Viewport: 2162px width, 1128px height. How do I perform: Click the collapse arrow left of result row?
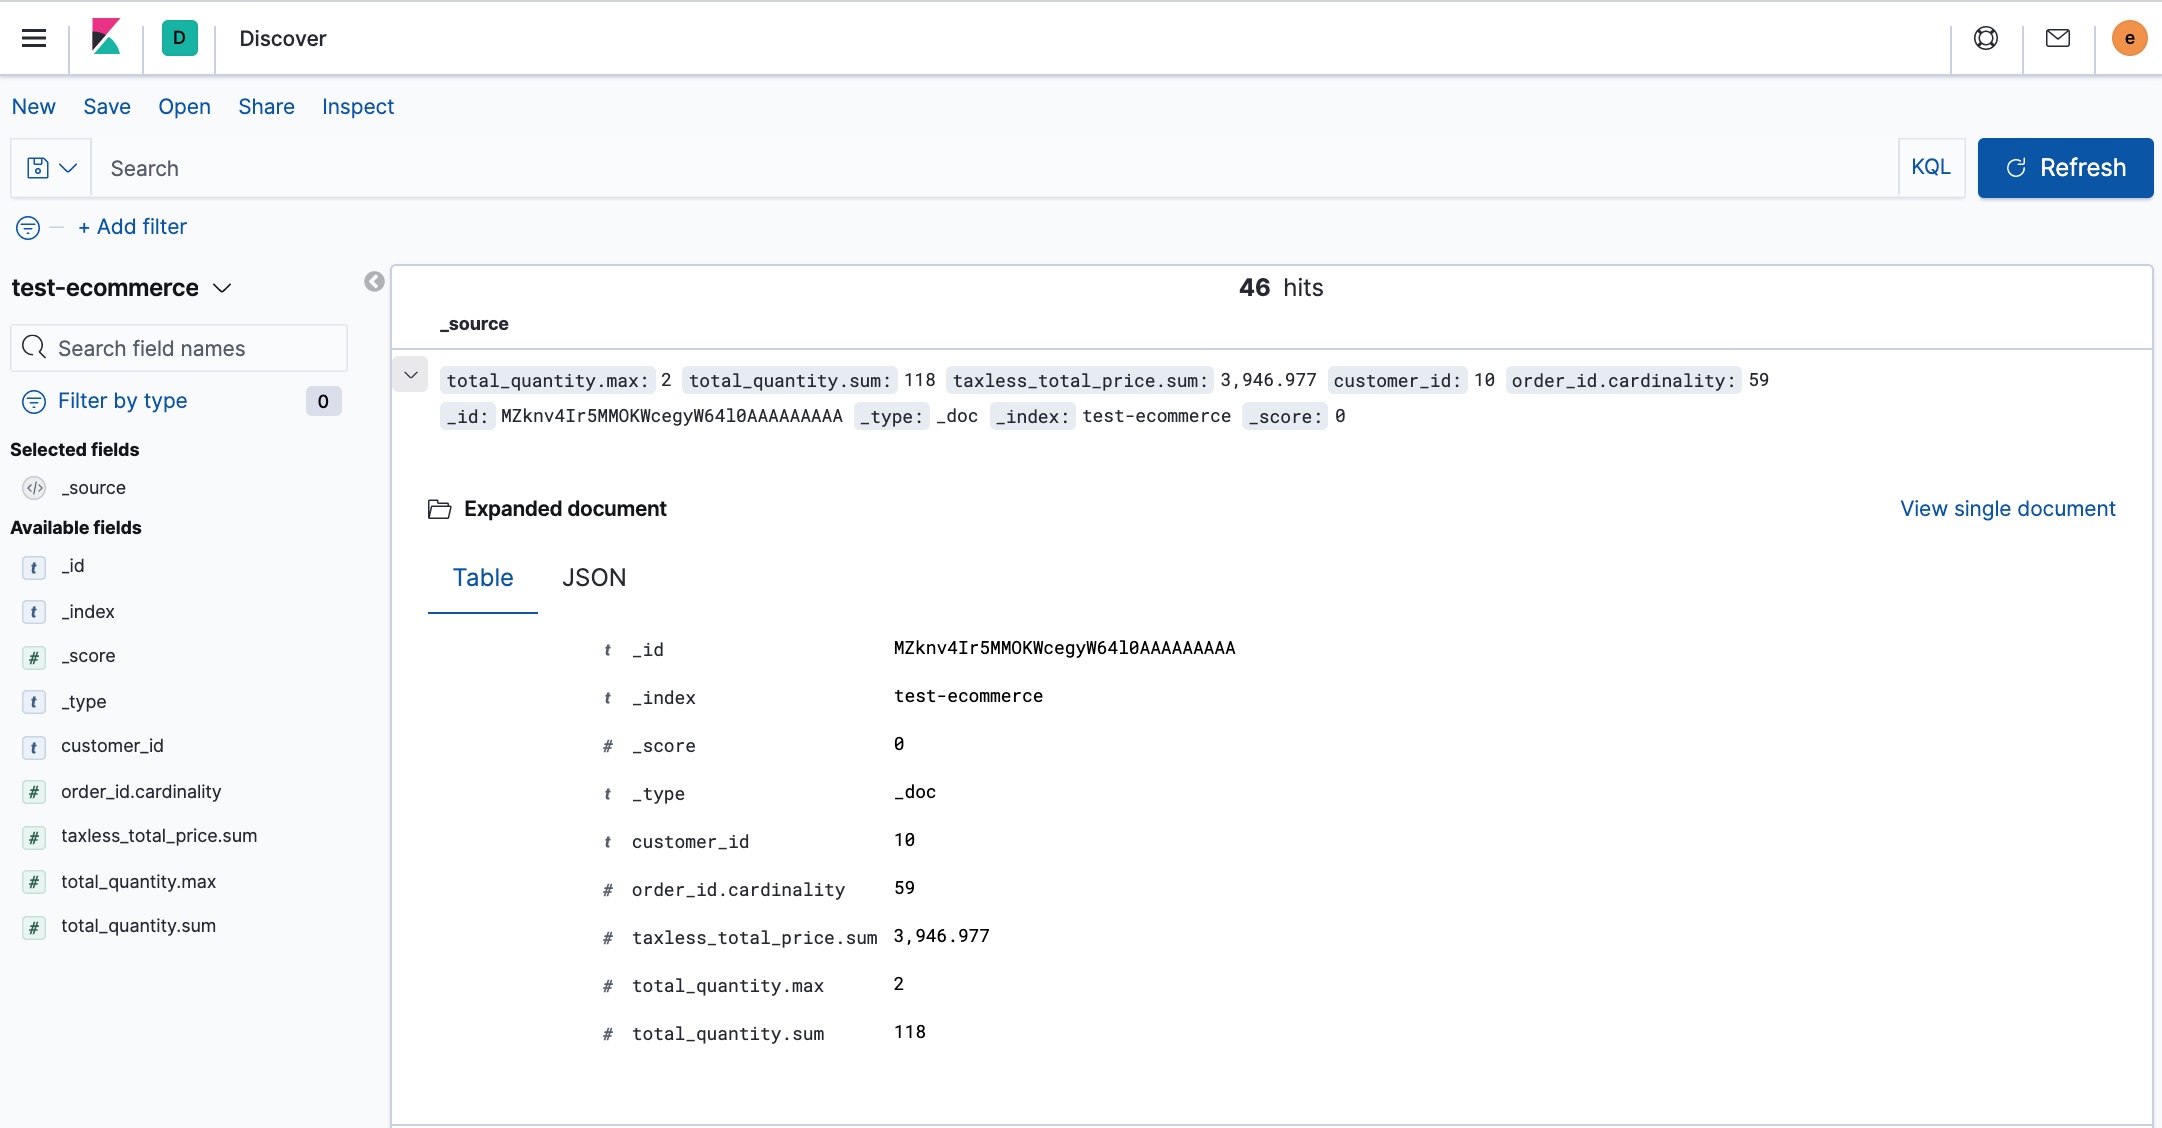pyautogui.click(x=410, y=375)
